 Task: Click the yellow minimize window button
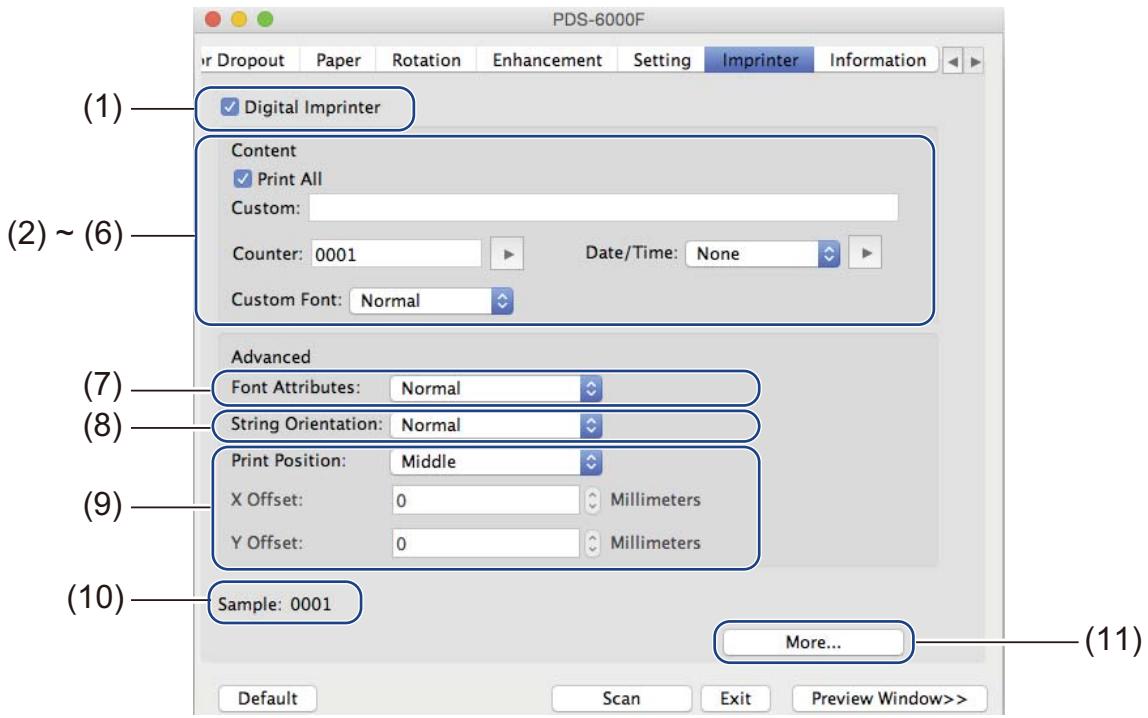[x=239, y=20]
